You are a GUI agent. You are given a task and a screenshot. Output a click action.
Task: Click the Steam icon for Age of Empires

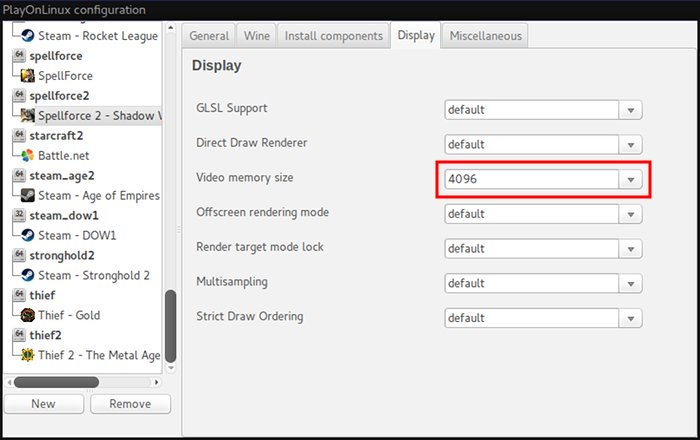pos(28,195)
